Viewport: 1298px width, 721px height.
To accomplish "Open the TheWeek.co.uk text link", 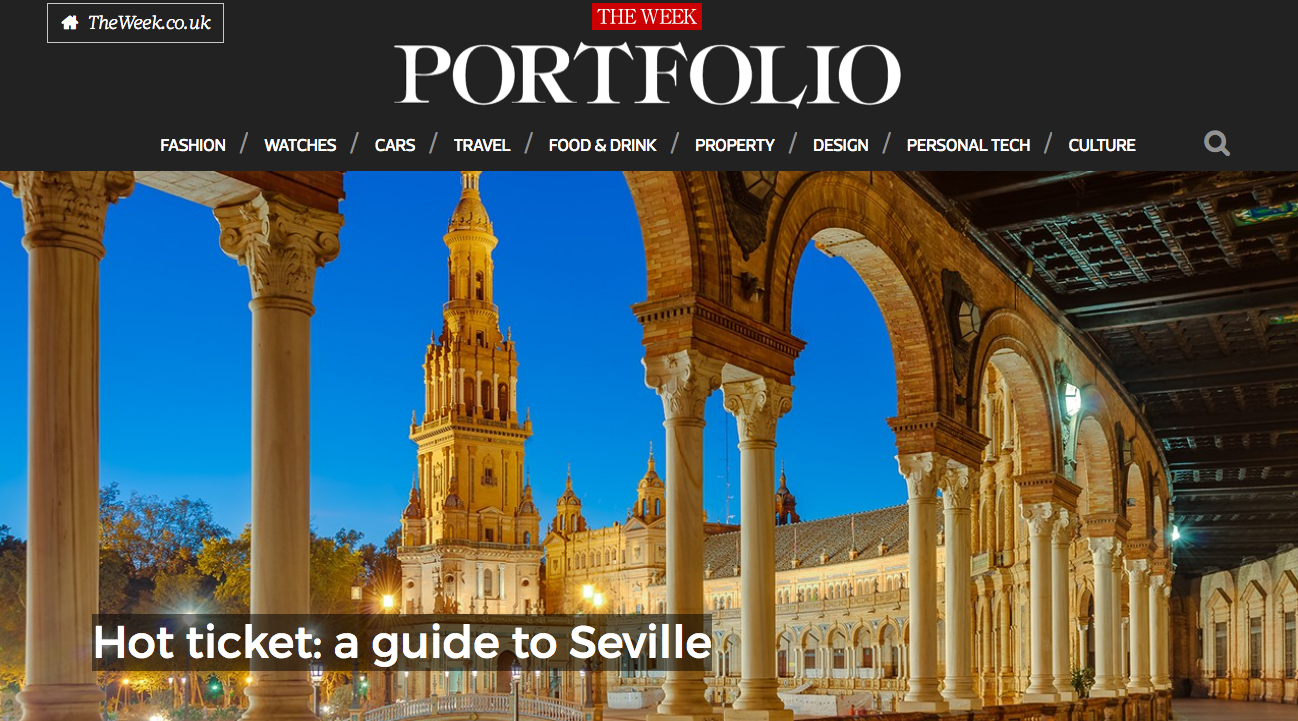I will pos(150,23).
